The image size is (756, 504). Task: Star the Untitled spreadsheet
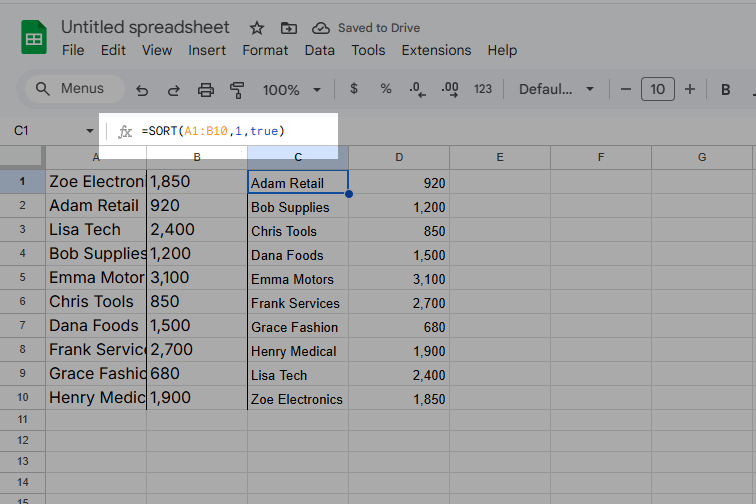tap(257, 28)
